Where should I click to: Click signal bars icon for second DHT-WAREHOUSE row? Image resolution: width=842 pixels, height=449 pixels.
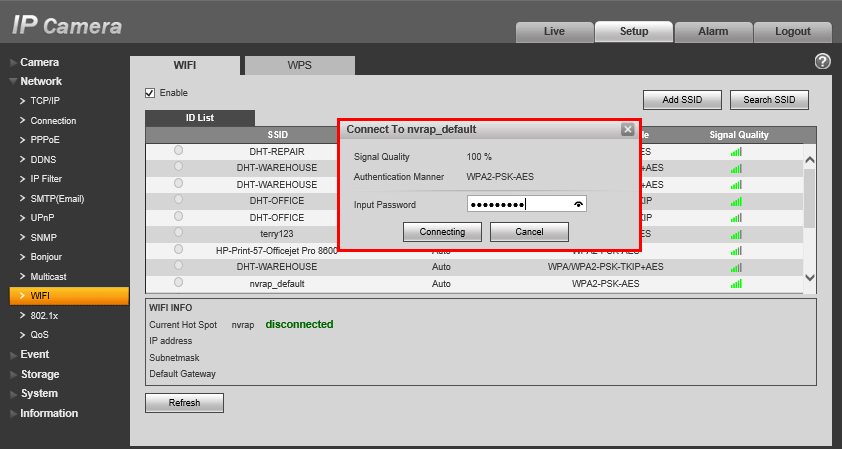pos(736,185)
